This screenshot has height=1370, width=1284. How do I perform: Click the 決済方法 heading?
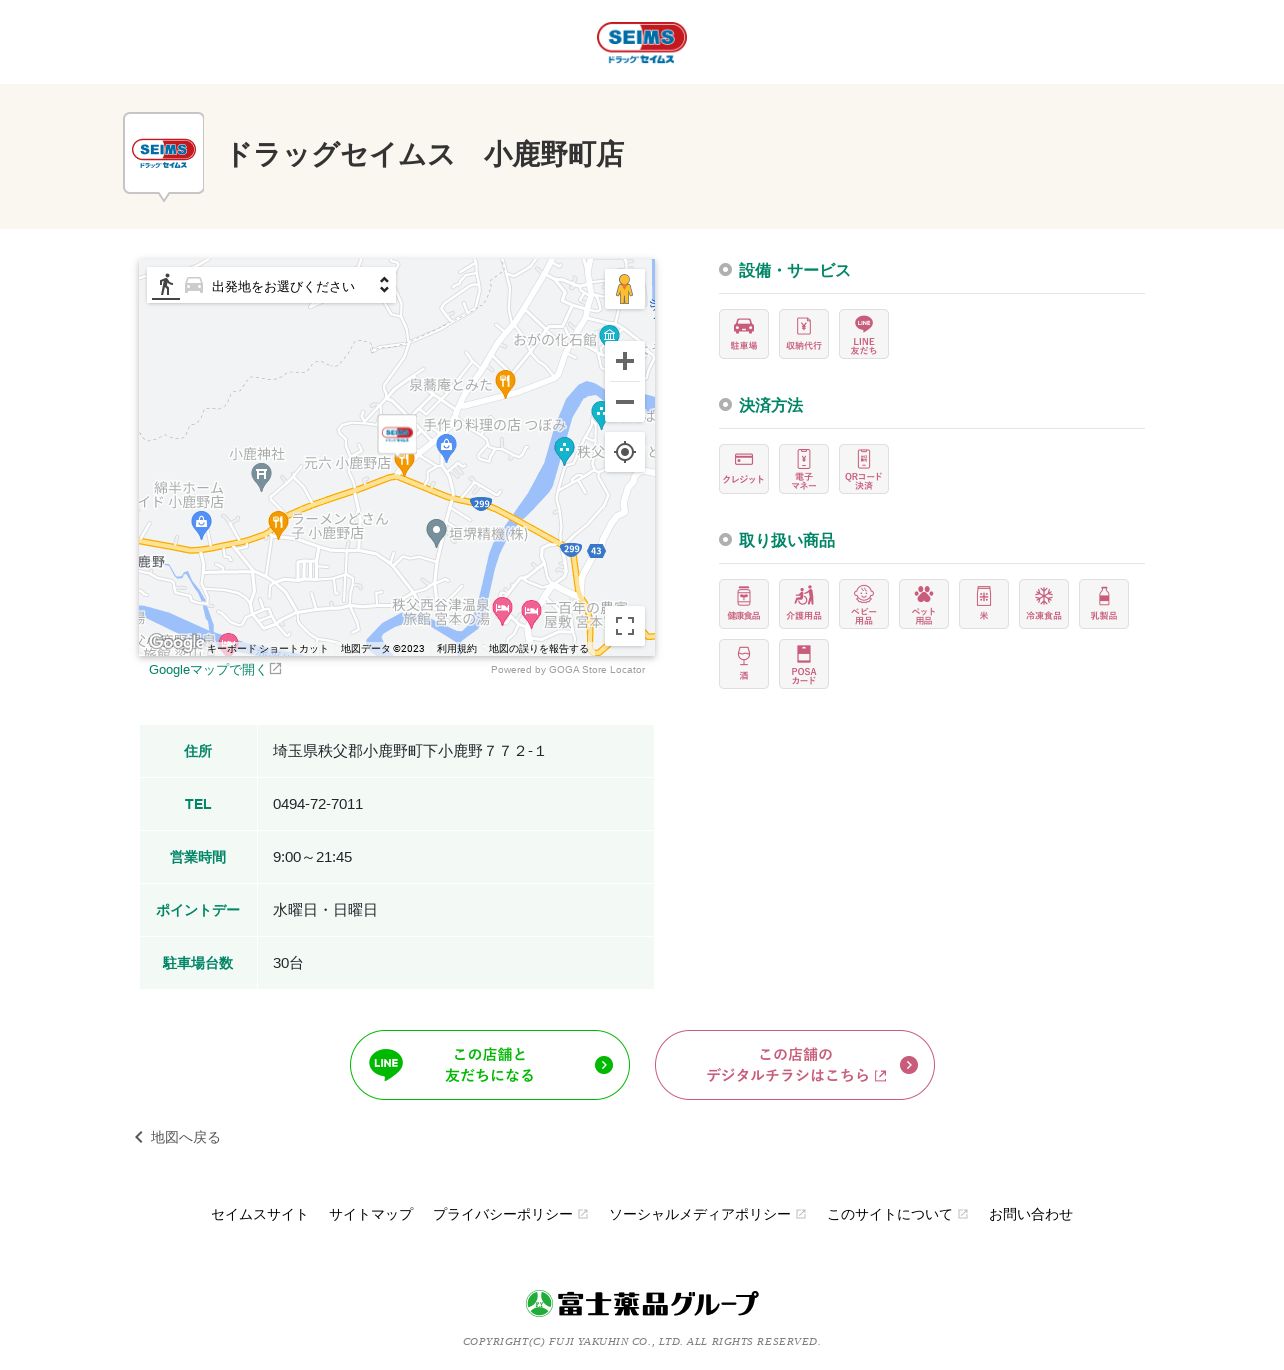(771, 405)
